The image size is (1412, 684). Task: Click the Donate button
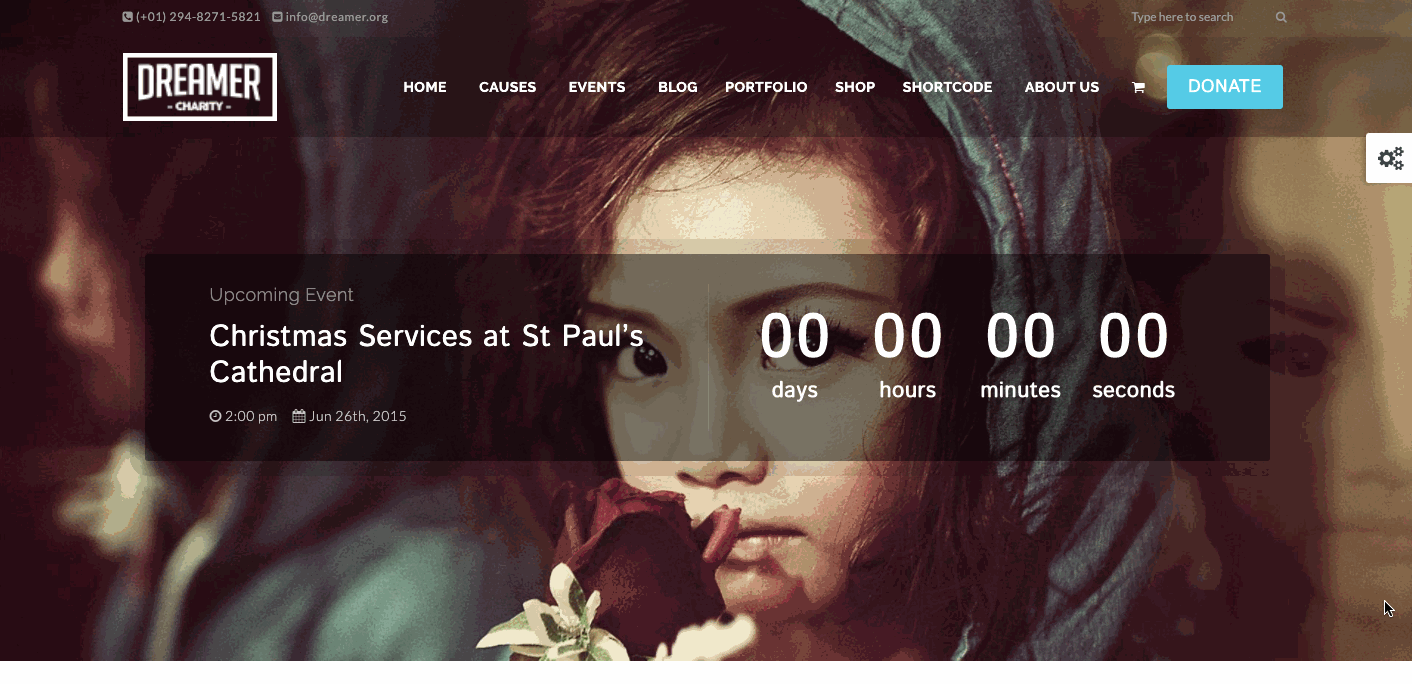coord(1225,87)
